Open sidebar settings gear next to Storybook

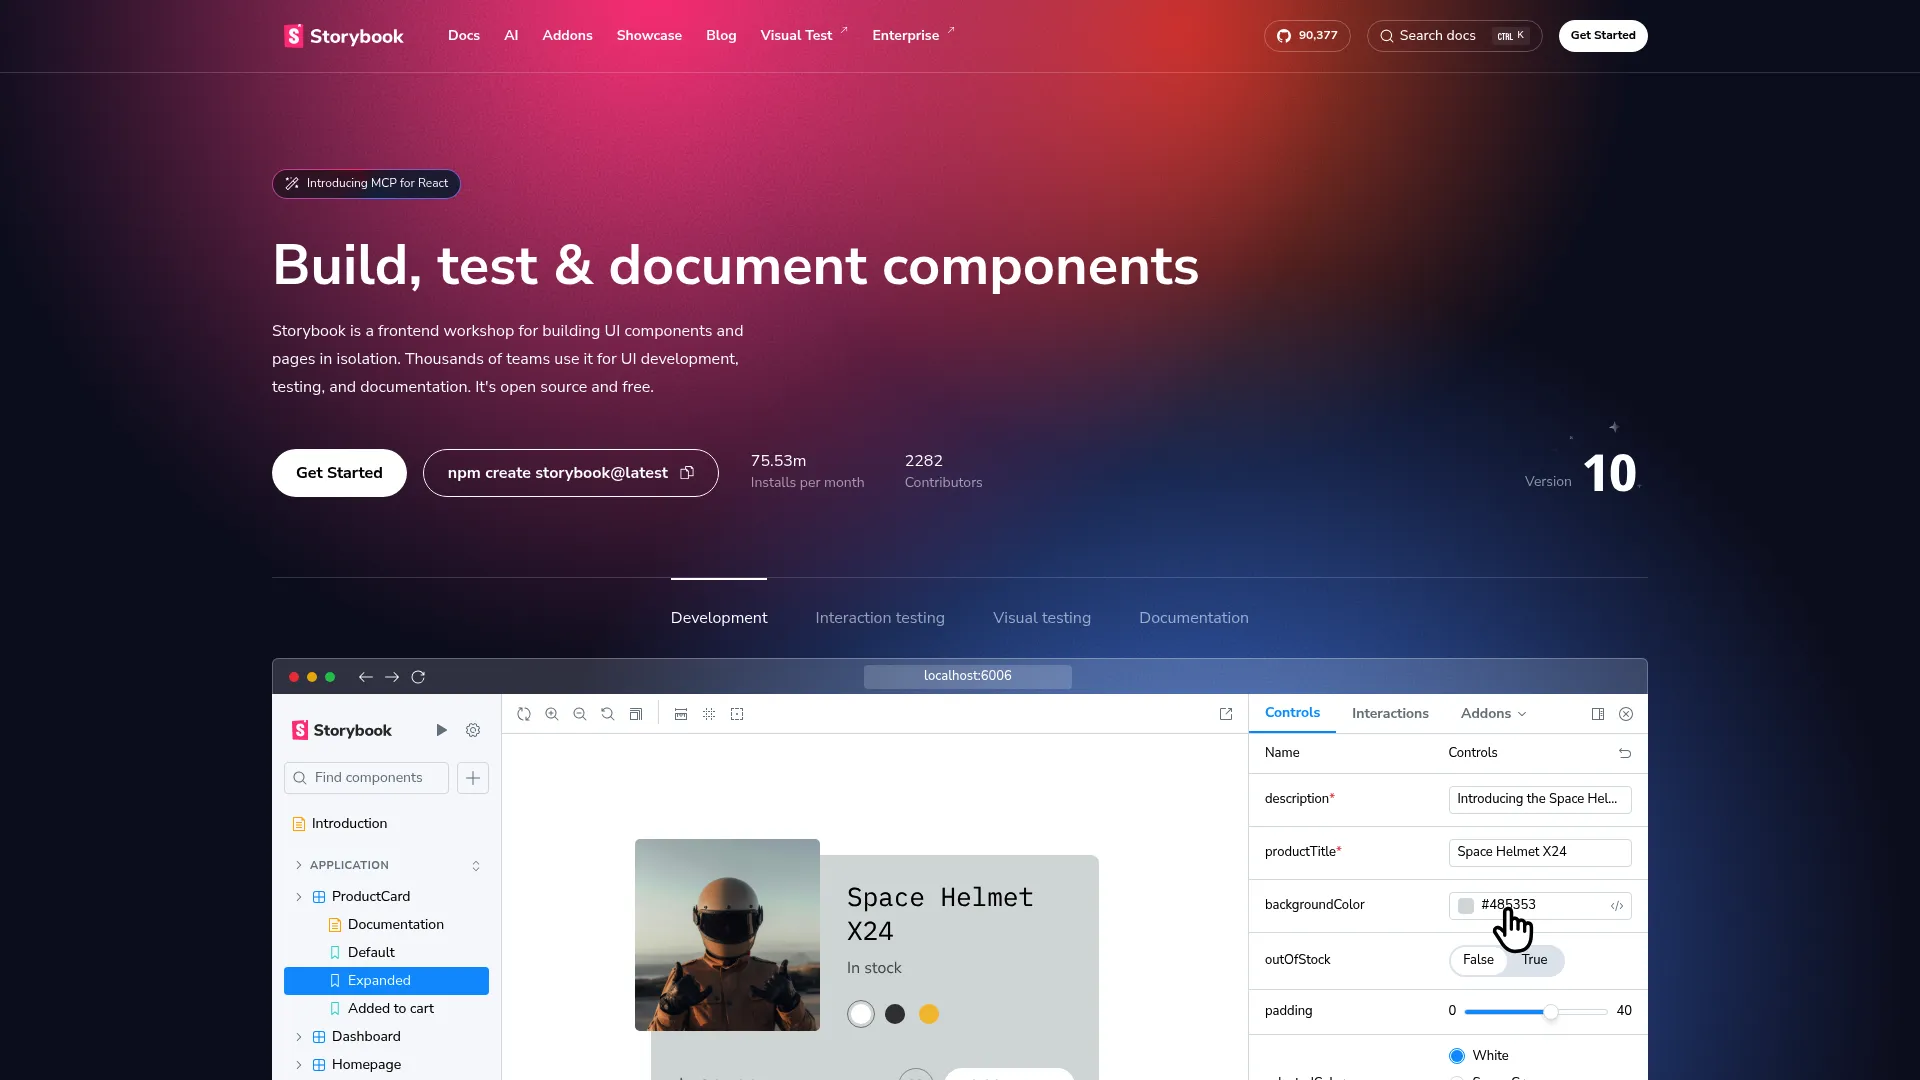473,730
